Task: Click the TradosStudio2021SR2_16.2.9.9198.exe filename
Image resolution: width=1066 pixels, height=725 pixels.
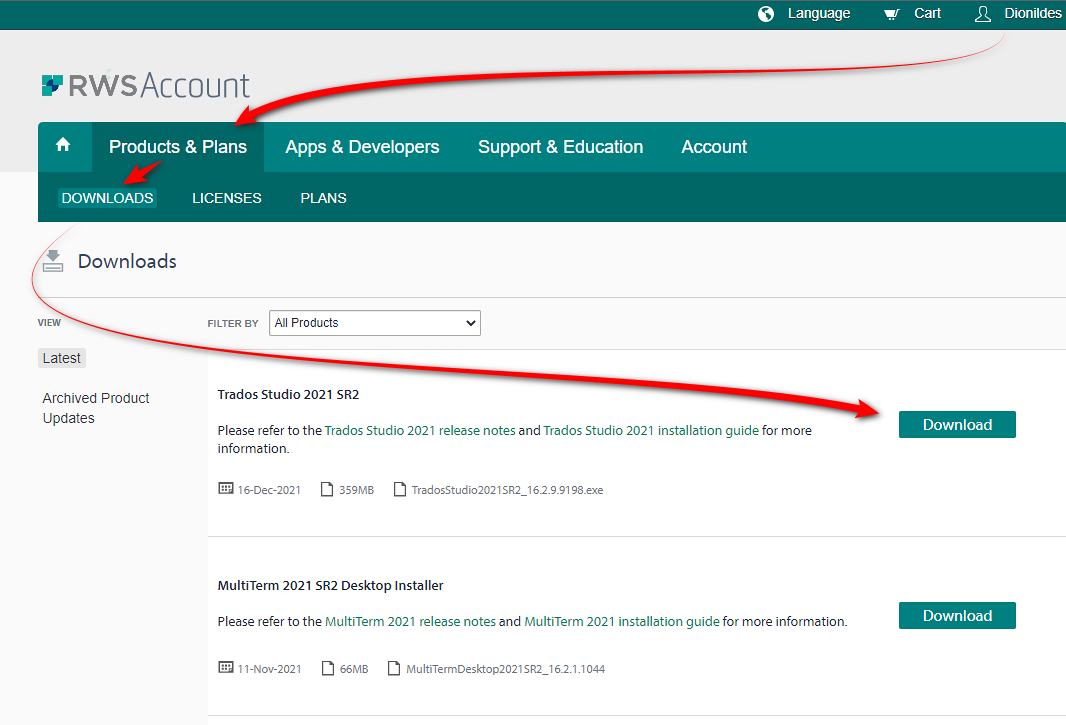Action: pos(507,490)
